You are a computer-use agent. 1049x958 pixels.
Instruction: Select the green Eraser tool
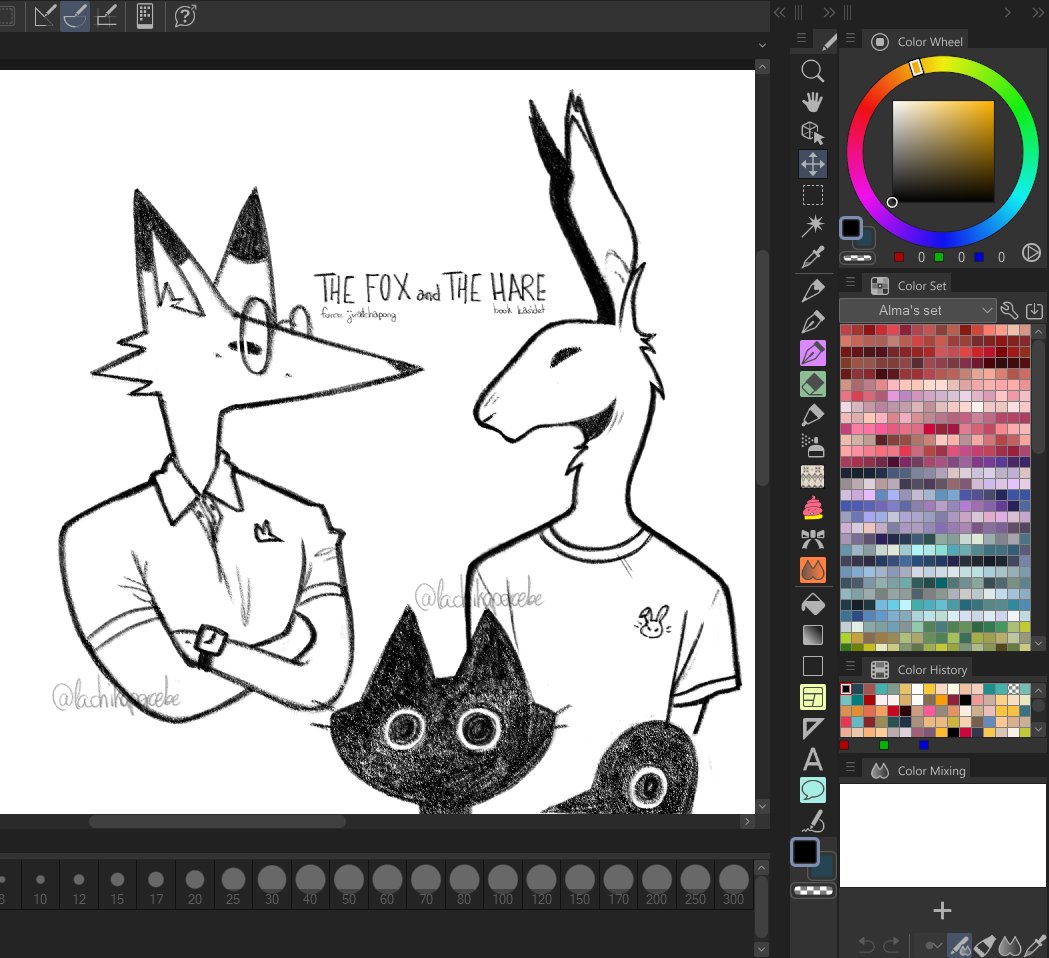pyautogui.click(x=812, y=384)
